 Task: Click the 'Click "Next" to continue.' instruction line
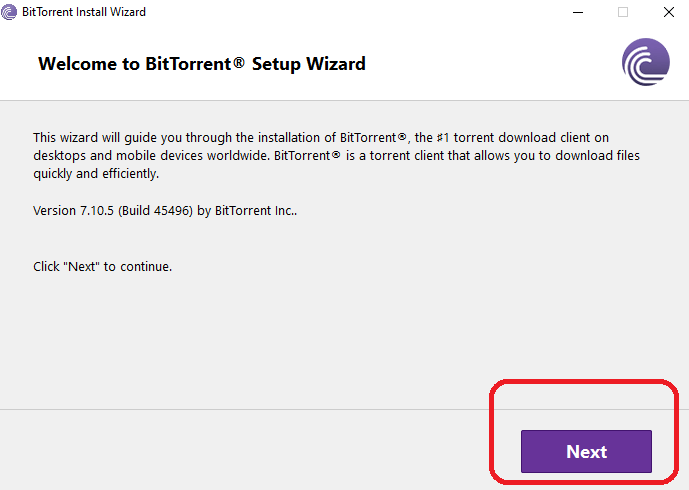pyautogui.click(x=102, y=267)
